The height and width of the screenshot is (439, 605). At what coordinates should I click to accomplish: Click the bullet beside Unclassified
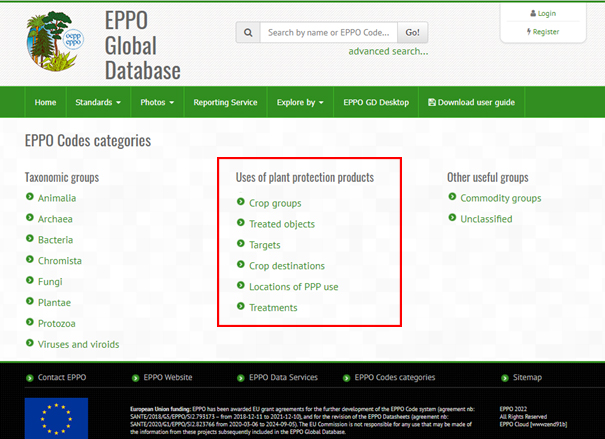click(452, 218)
